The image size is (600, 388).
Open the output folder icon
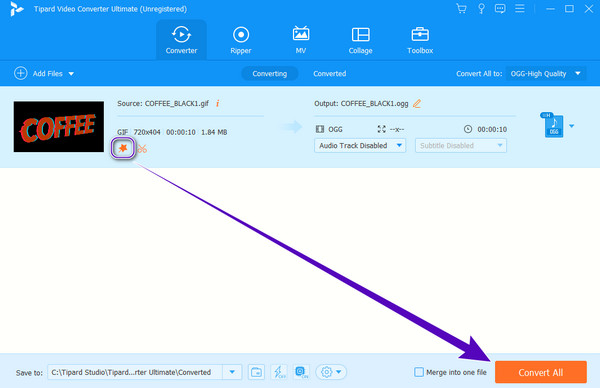(x=256, y=372)
